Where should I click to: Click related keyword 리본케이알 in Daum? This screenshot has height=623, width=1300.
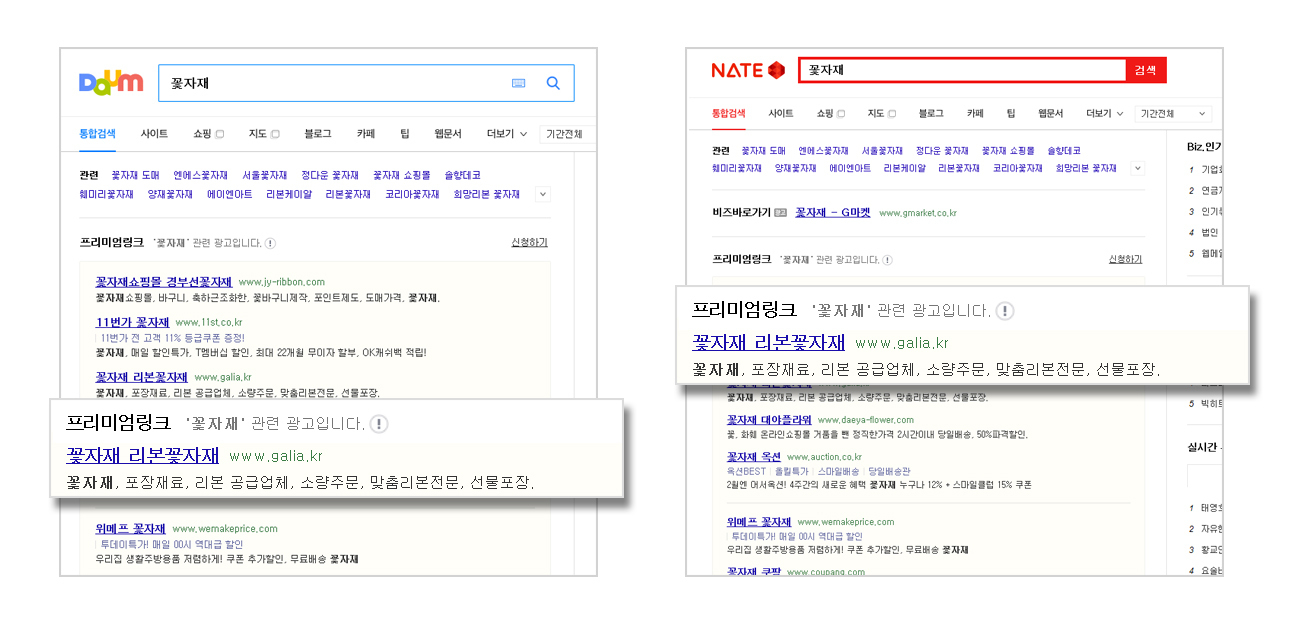pyautogui.click(x=289, y=195)
